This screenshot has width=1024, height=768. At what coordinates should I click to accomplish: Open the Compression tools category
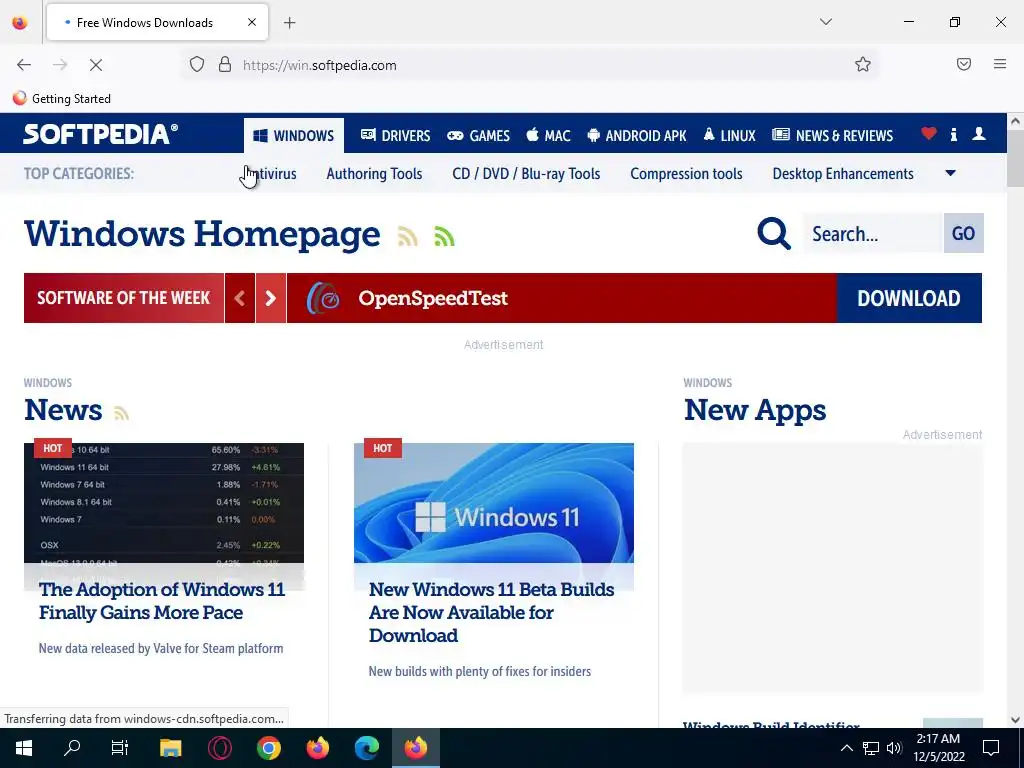click(686, 174)
